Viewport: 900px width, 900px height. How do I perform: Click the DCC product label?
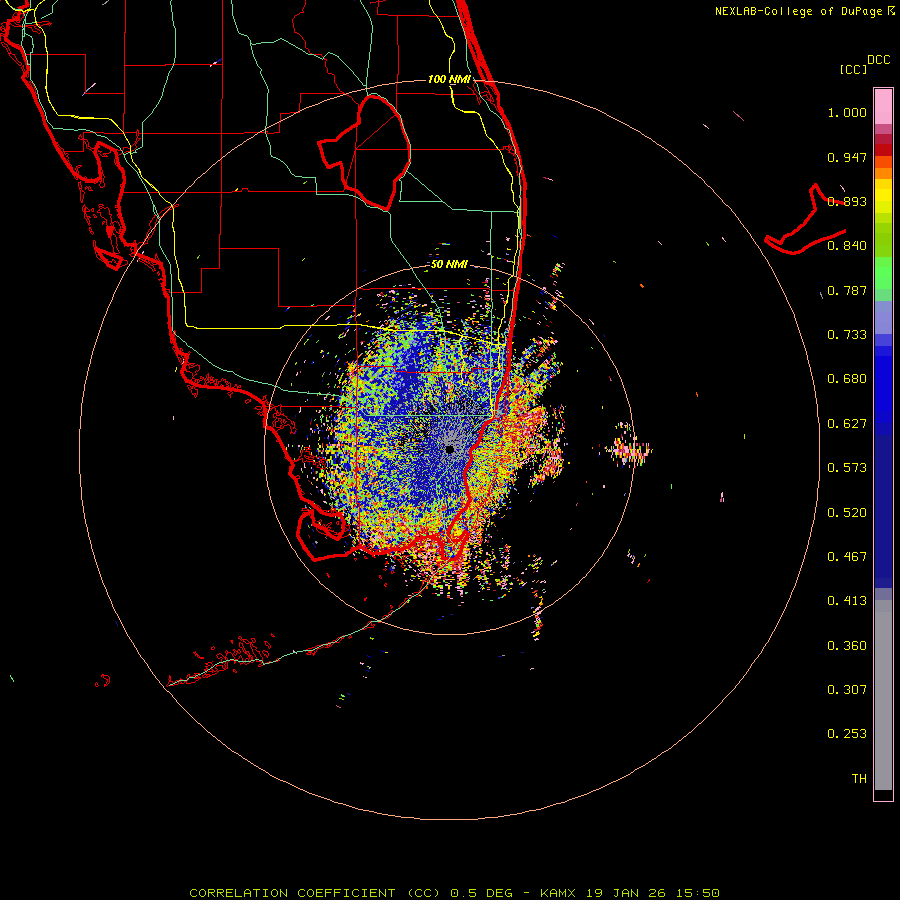878,60
